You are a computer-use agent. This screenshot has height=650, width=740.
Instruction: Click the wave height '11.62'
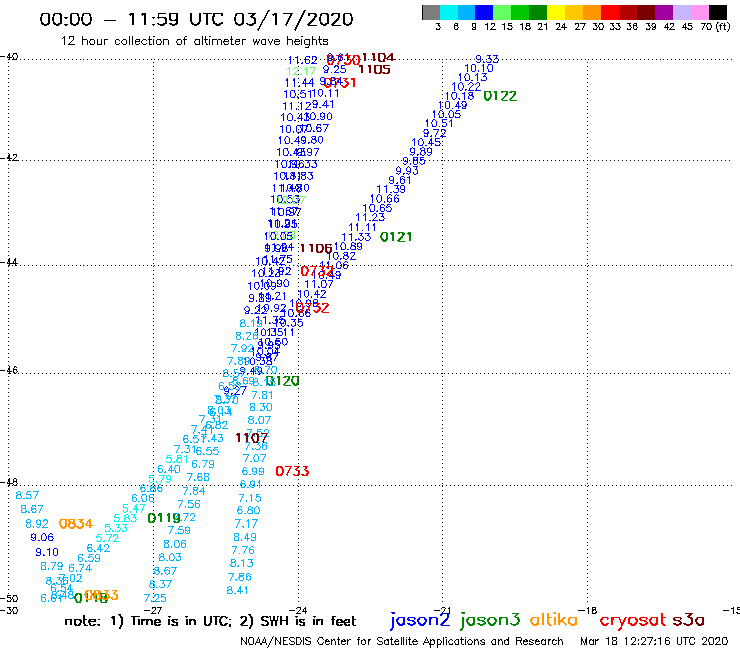(x=303, y=60)
